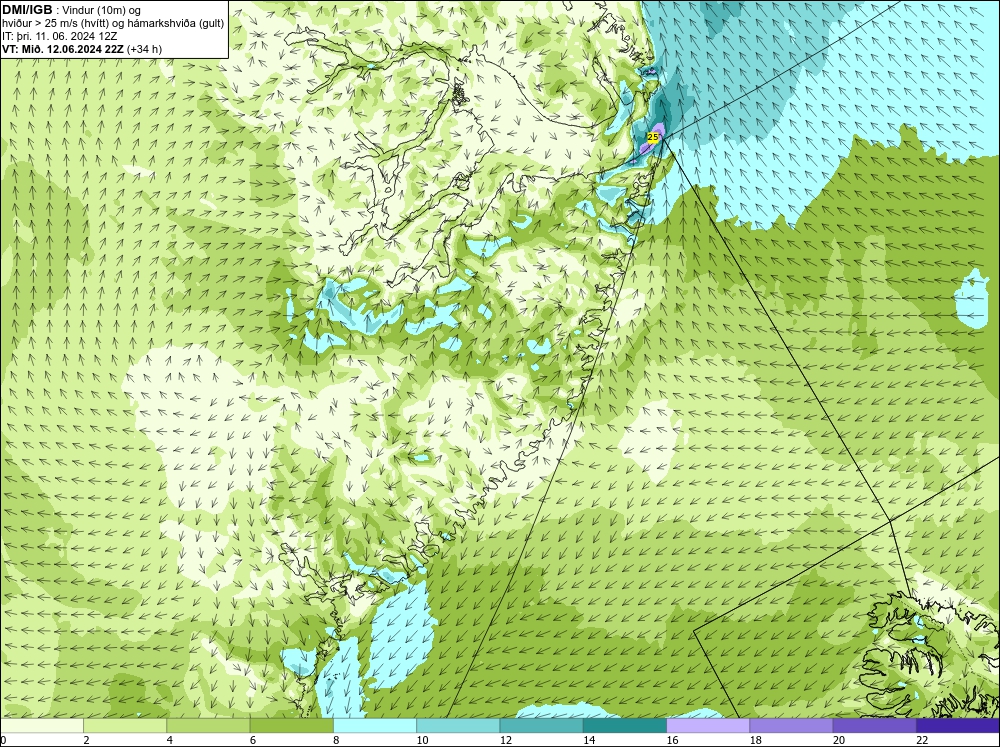Click the yellow 25 gust marker

click(652, 137)
